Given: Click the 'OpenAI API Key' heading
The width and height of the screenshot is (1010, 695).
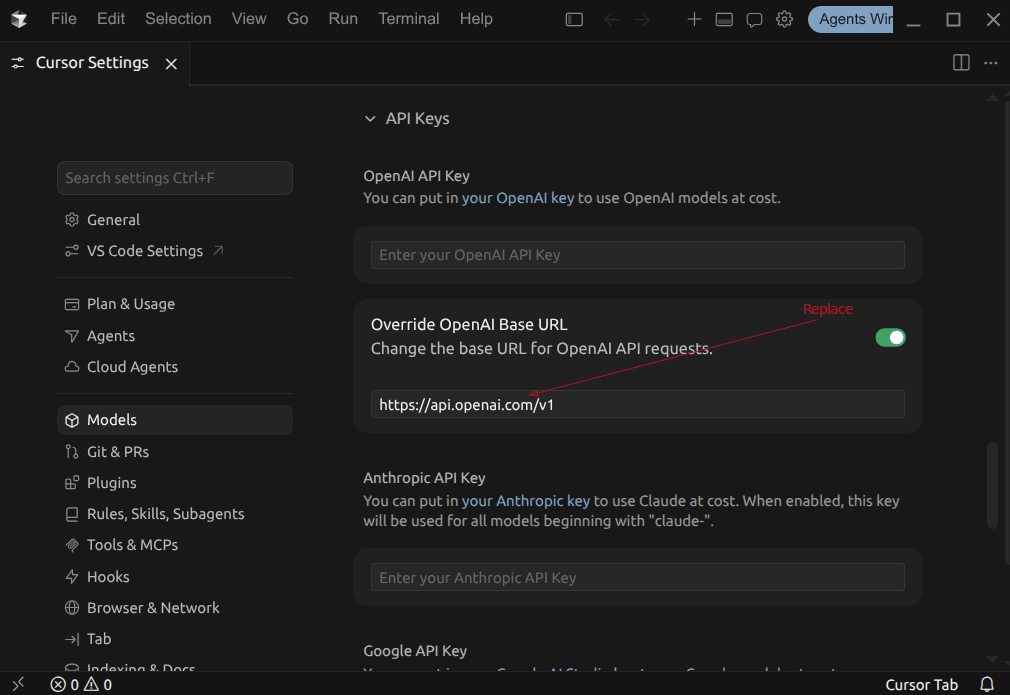Looking at the screenshot, I should (x=416, y=176).
